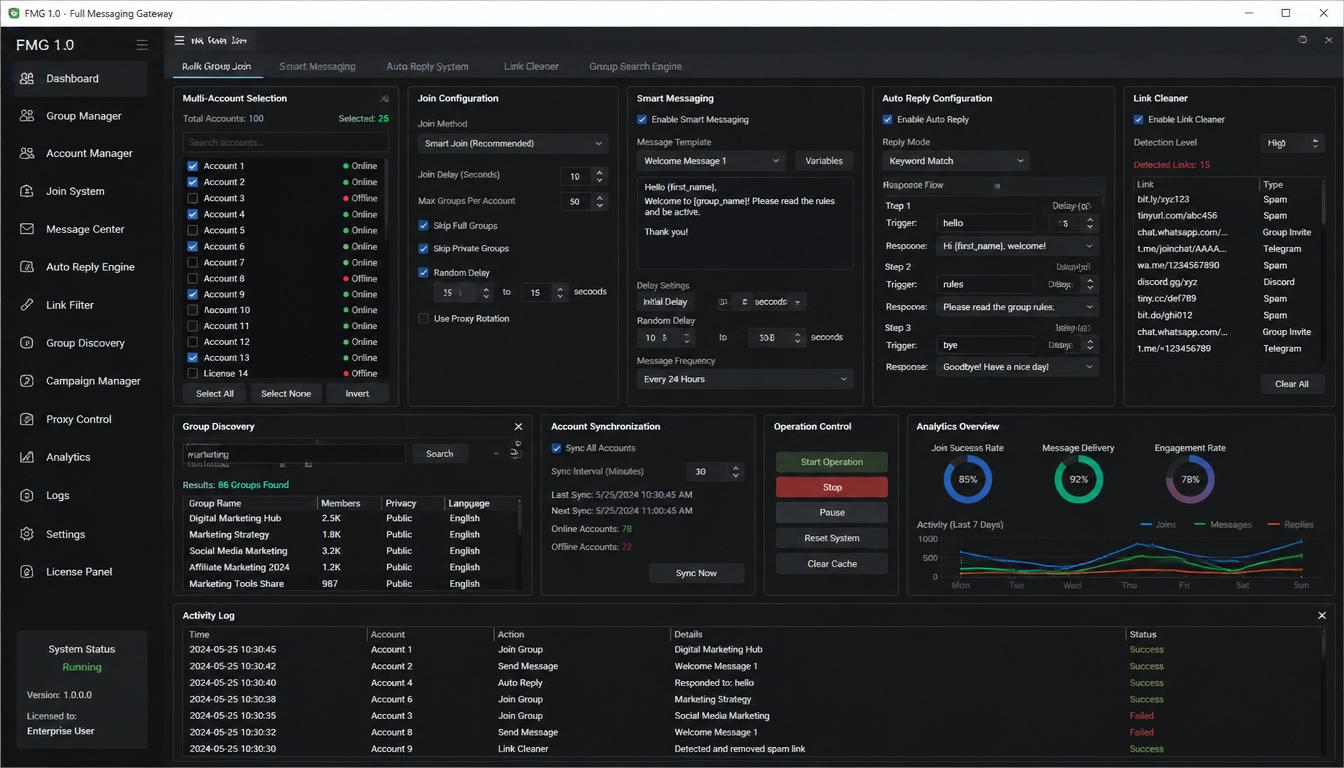Open the License Panel icon
Image resolution: width=1344 pixels, height=768 pixels.
27,572
